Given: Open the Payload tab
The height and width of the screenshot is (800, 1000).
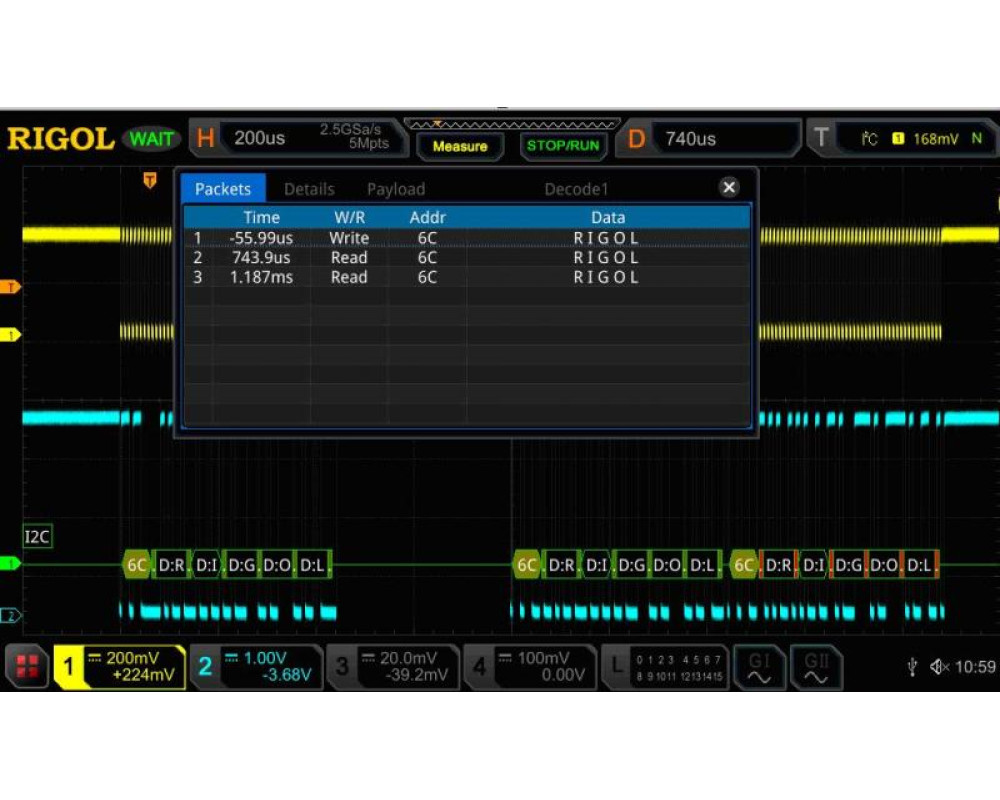Looking at the screenshot, I should pyautogui.click(x=395, y=189).
